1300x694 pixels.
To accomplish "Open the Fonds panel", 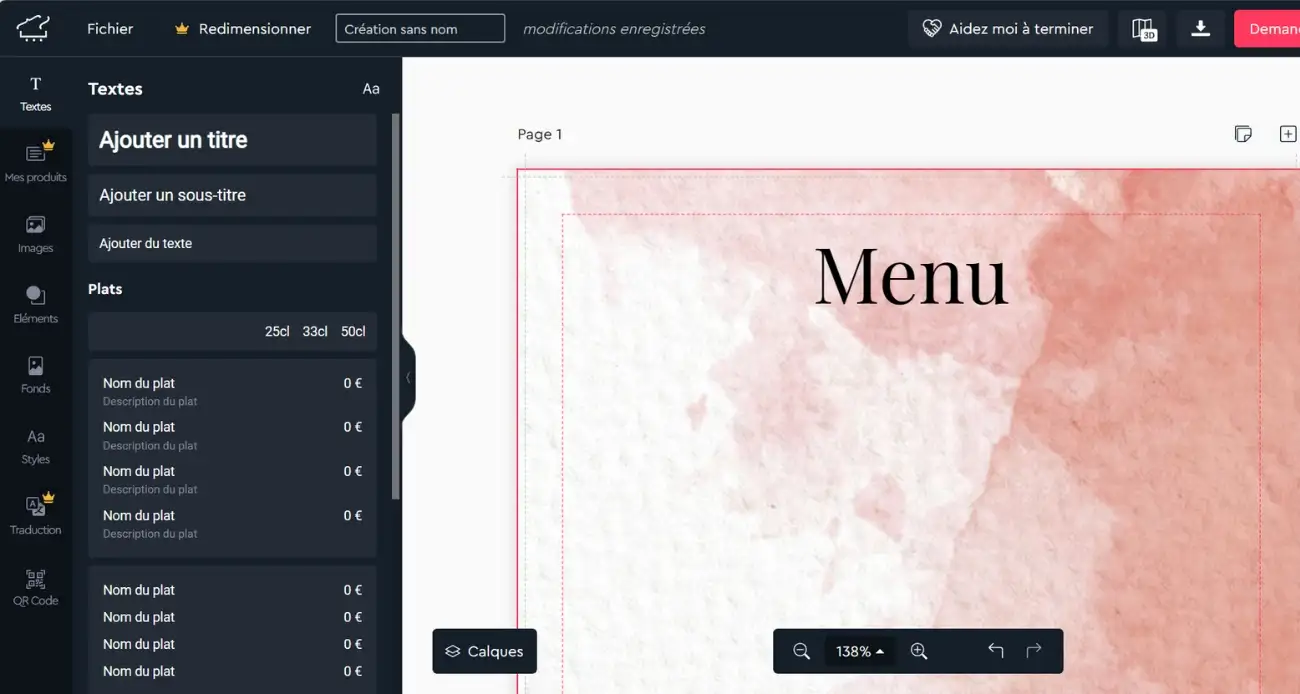I will pyautogui.click(x=36, y=375).
